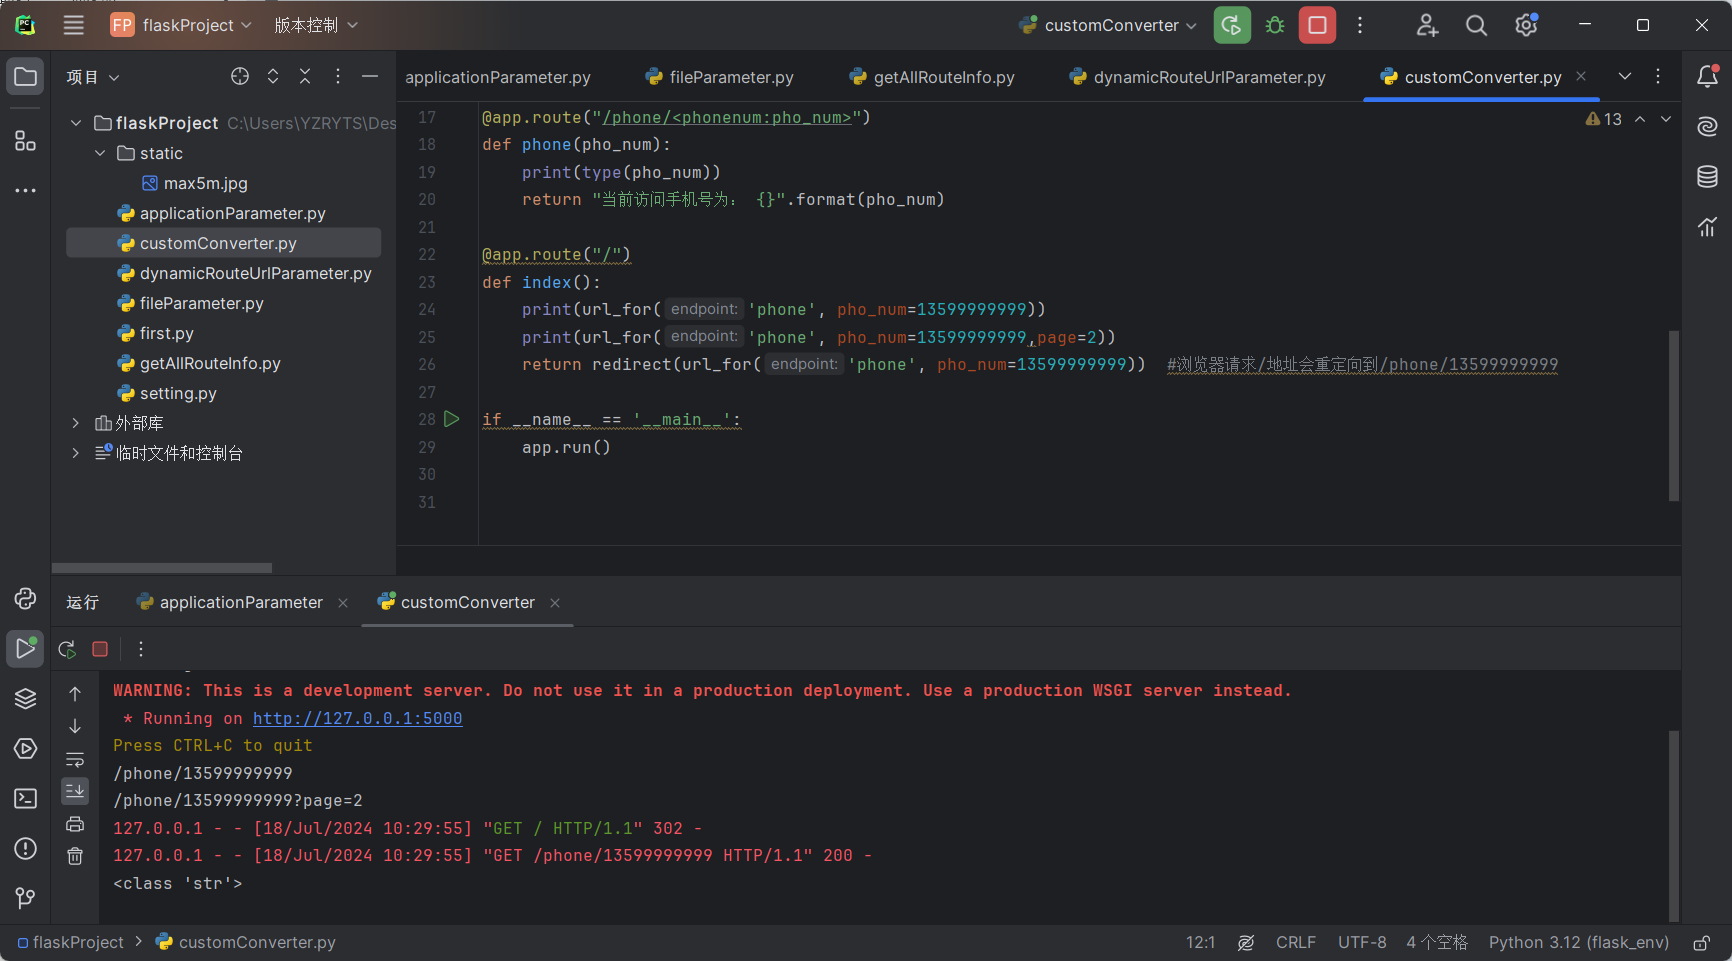The width and height of the screenshot is (1732, 961).
Task: Toggle the Project tool window folder button
Action: click(x=25, y=77)
